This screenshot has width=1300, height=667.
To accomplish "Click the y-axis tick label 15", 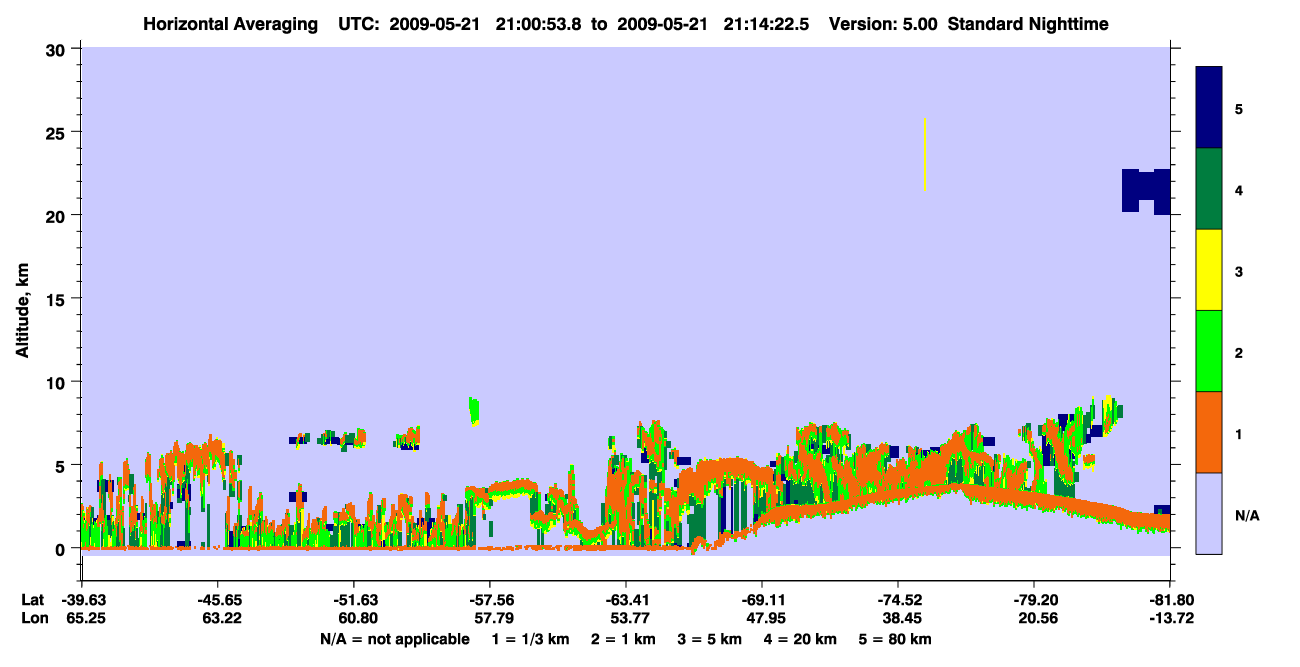I will 58,299.
